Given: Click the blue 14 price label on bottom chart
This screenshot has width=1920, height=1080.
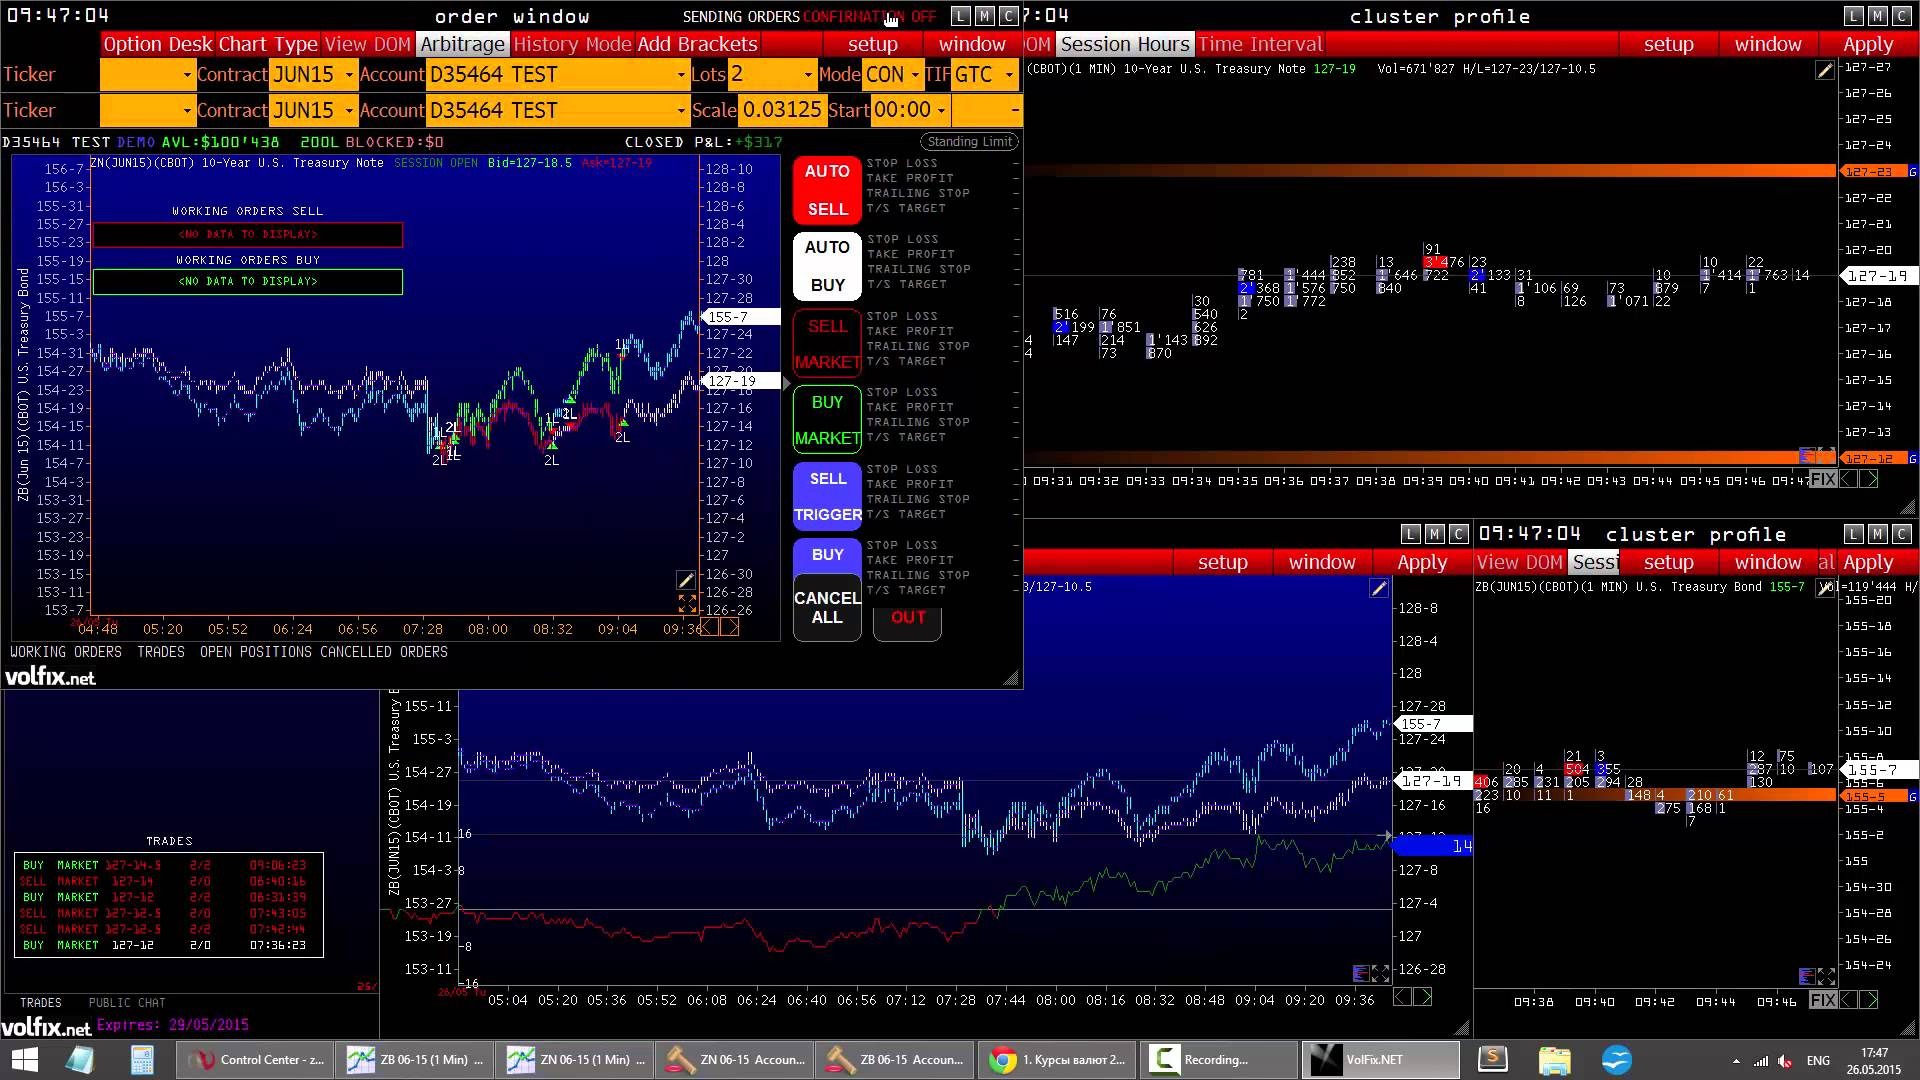Looking at the screenshot, I should click(1432, 846).
